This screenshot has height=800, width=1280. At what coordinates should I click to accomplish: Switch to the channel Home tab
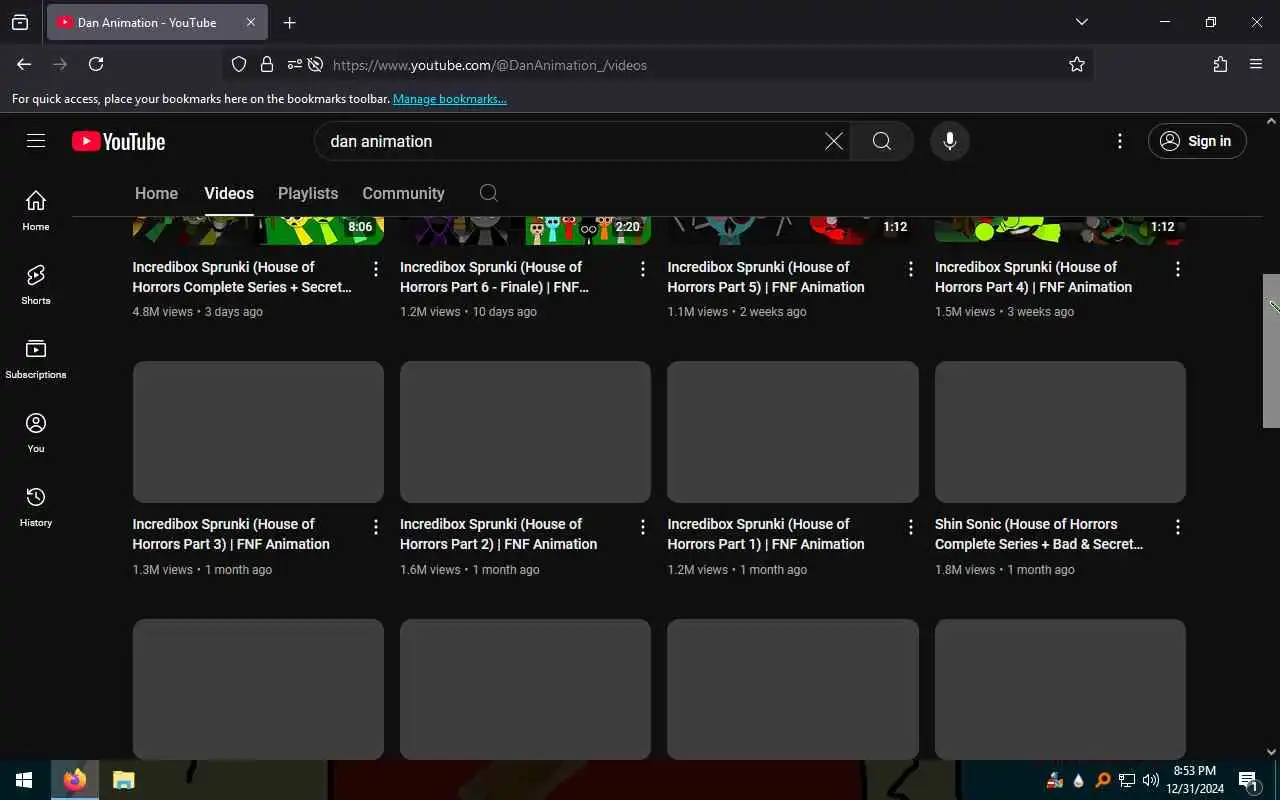point(156,193)
